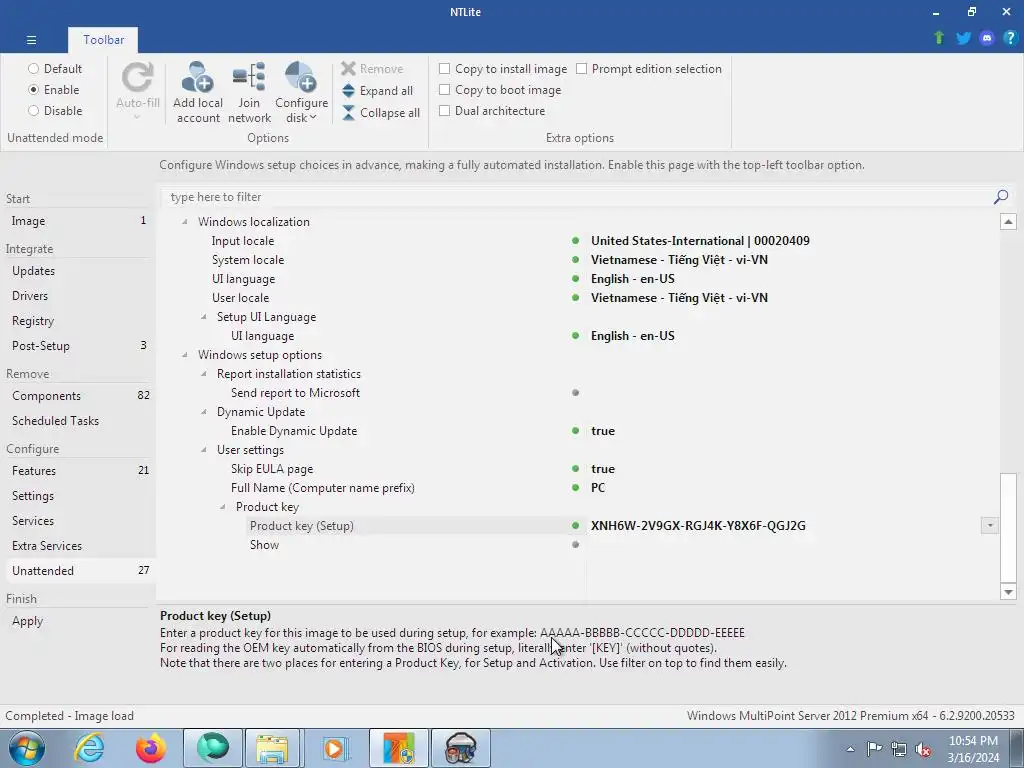Open the Discord link icon
Viewport: 1024px width, 768px height.
(x=987, y=38)
